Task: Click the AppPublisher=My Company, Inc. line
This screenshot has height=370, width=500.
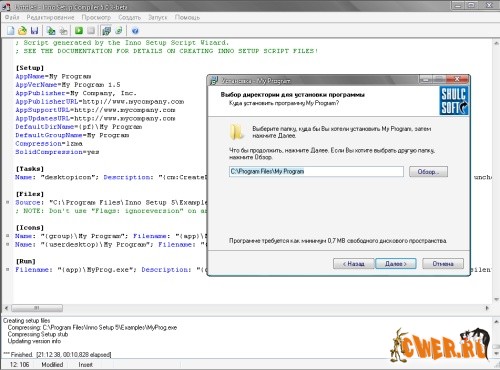Action: (x=76, y=93)
